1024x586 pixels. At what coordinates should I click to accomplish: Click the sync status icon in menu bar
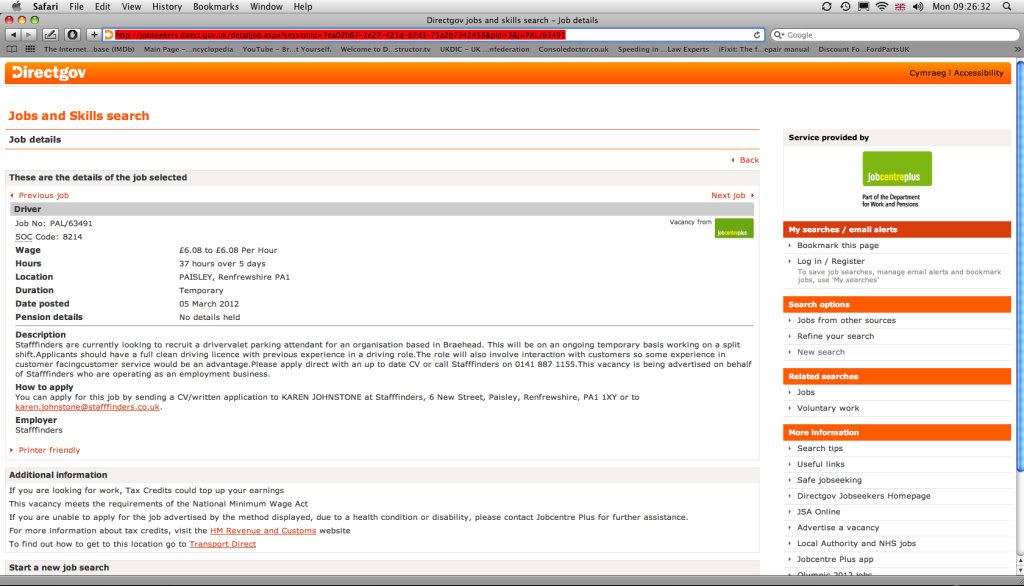point(827,7)
